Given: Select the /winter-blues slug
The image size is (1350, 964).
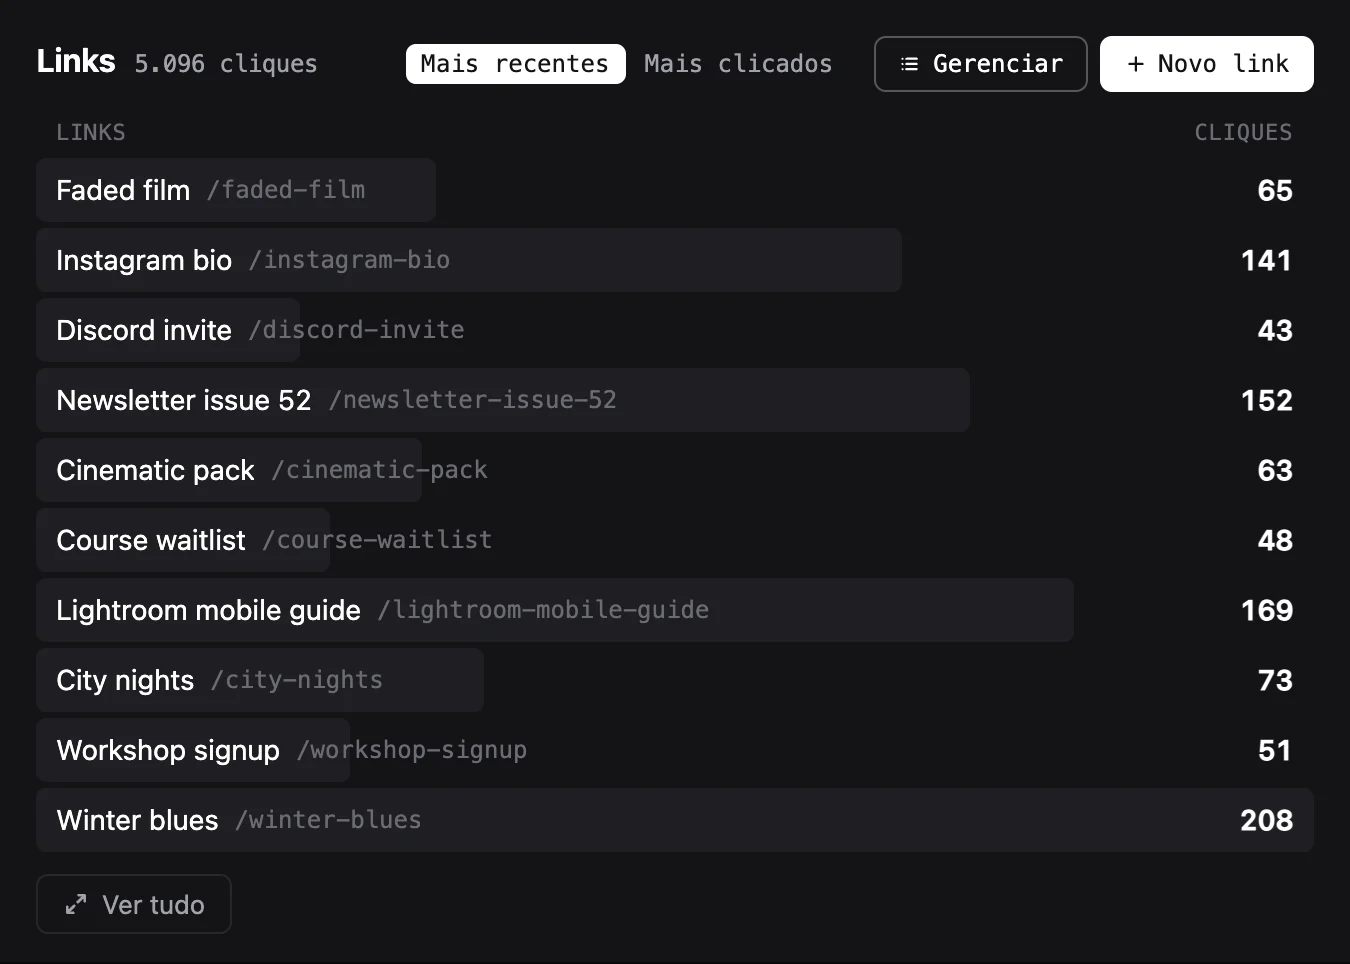Looking at the screenshot, I should click(328, 820).
